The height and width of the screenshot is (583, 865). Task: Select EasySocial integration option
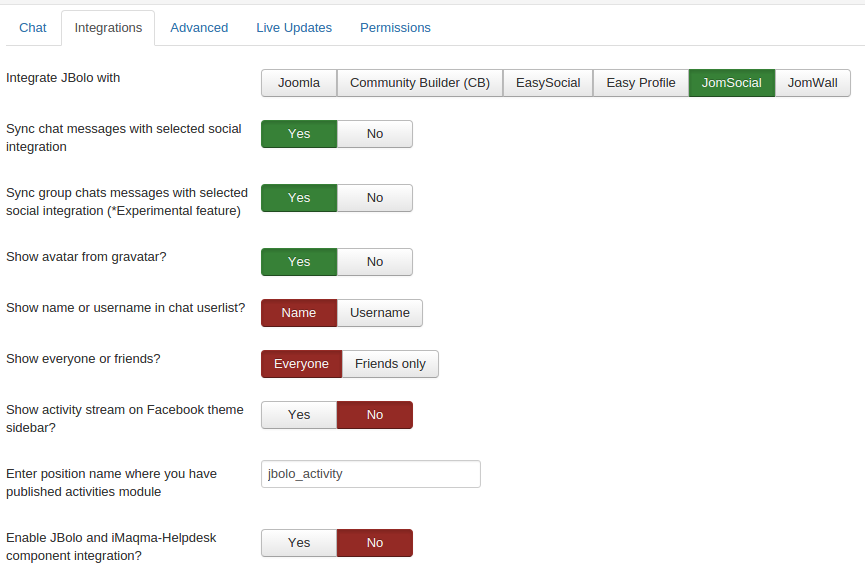pyautogui.click(x=548, y=83)
